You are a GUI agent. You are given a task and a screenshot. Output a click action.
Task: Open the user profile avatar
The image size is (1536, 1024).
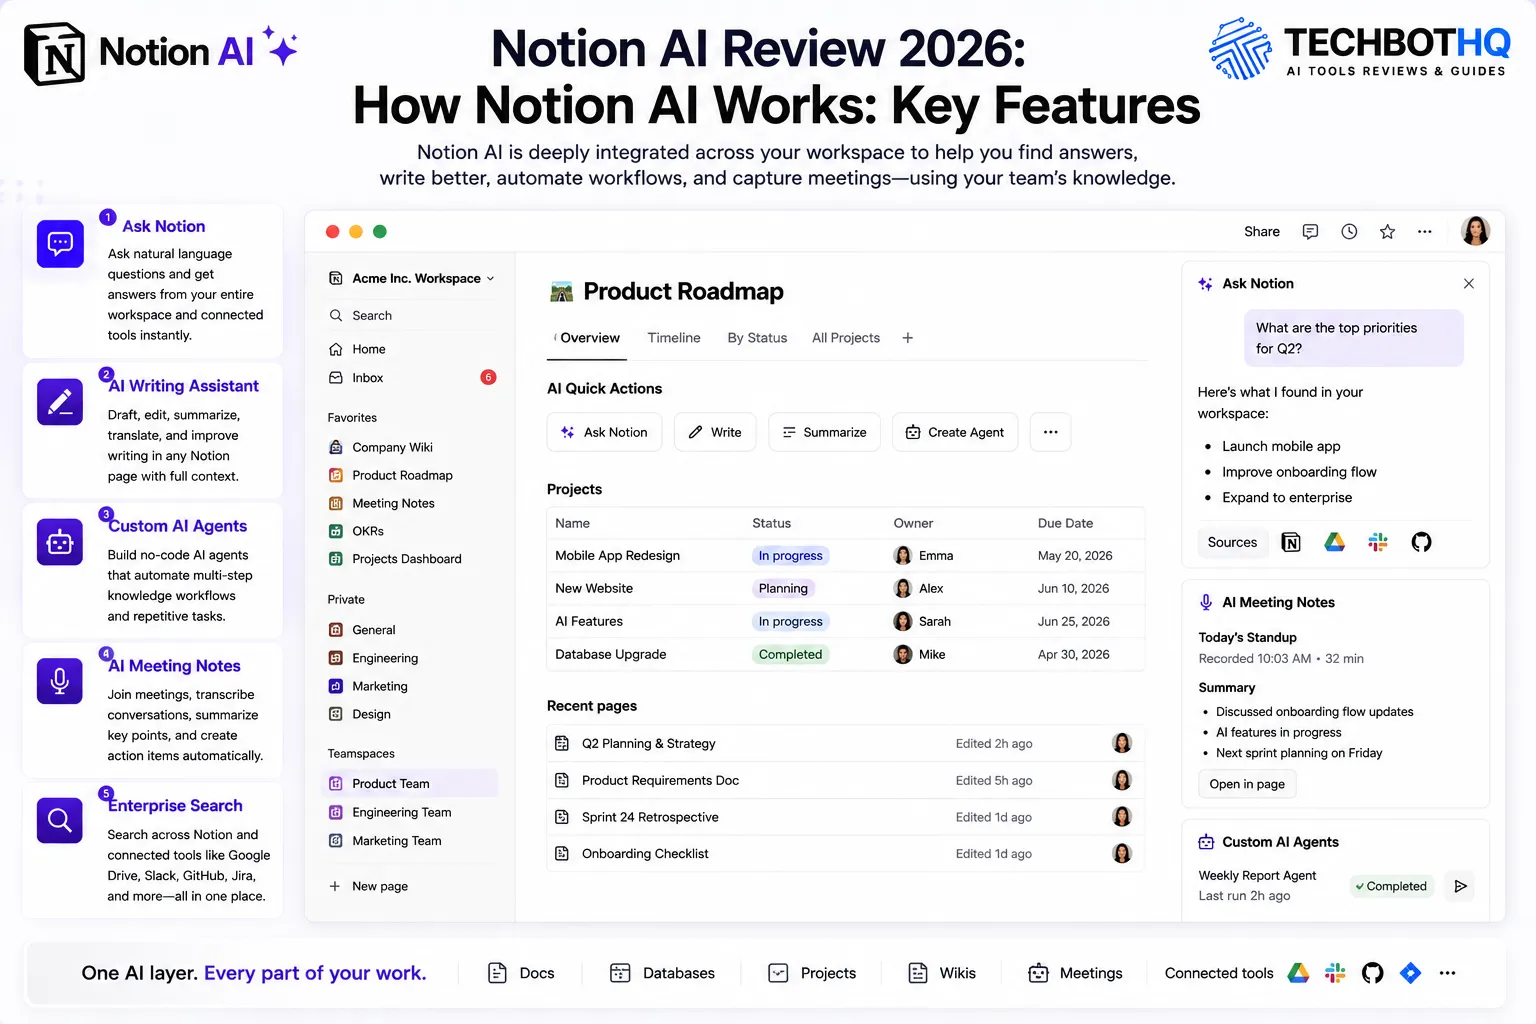coord(1475,231)
